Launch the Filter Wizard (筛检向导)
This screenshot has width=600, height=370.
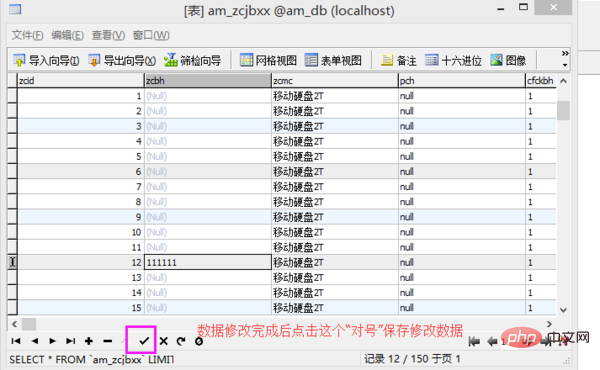pyautogui.click(x=192, y=60)
